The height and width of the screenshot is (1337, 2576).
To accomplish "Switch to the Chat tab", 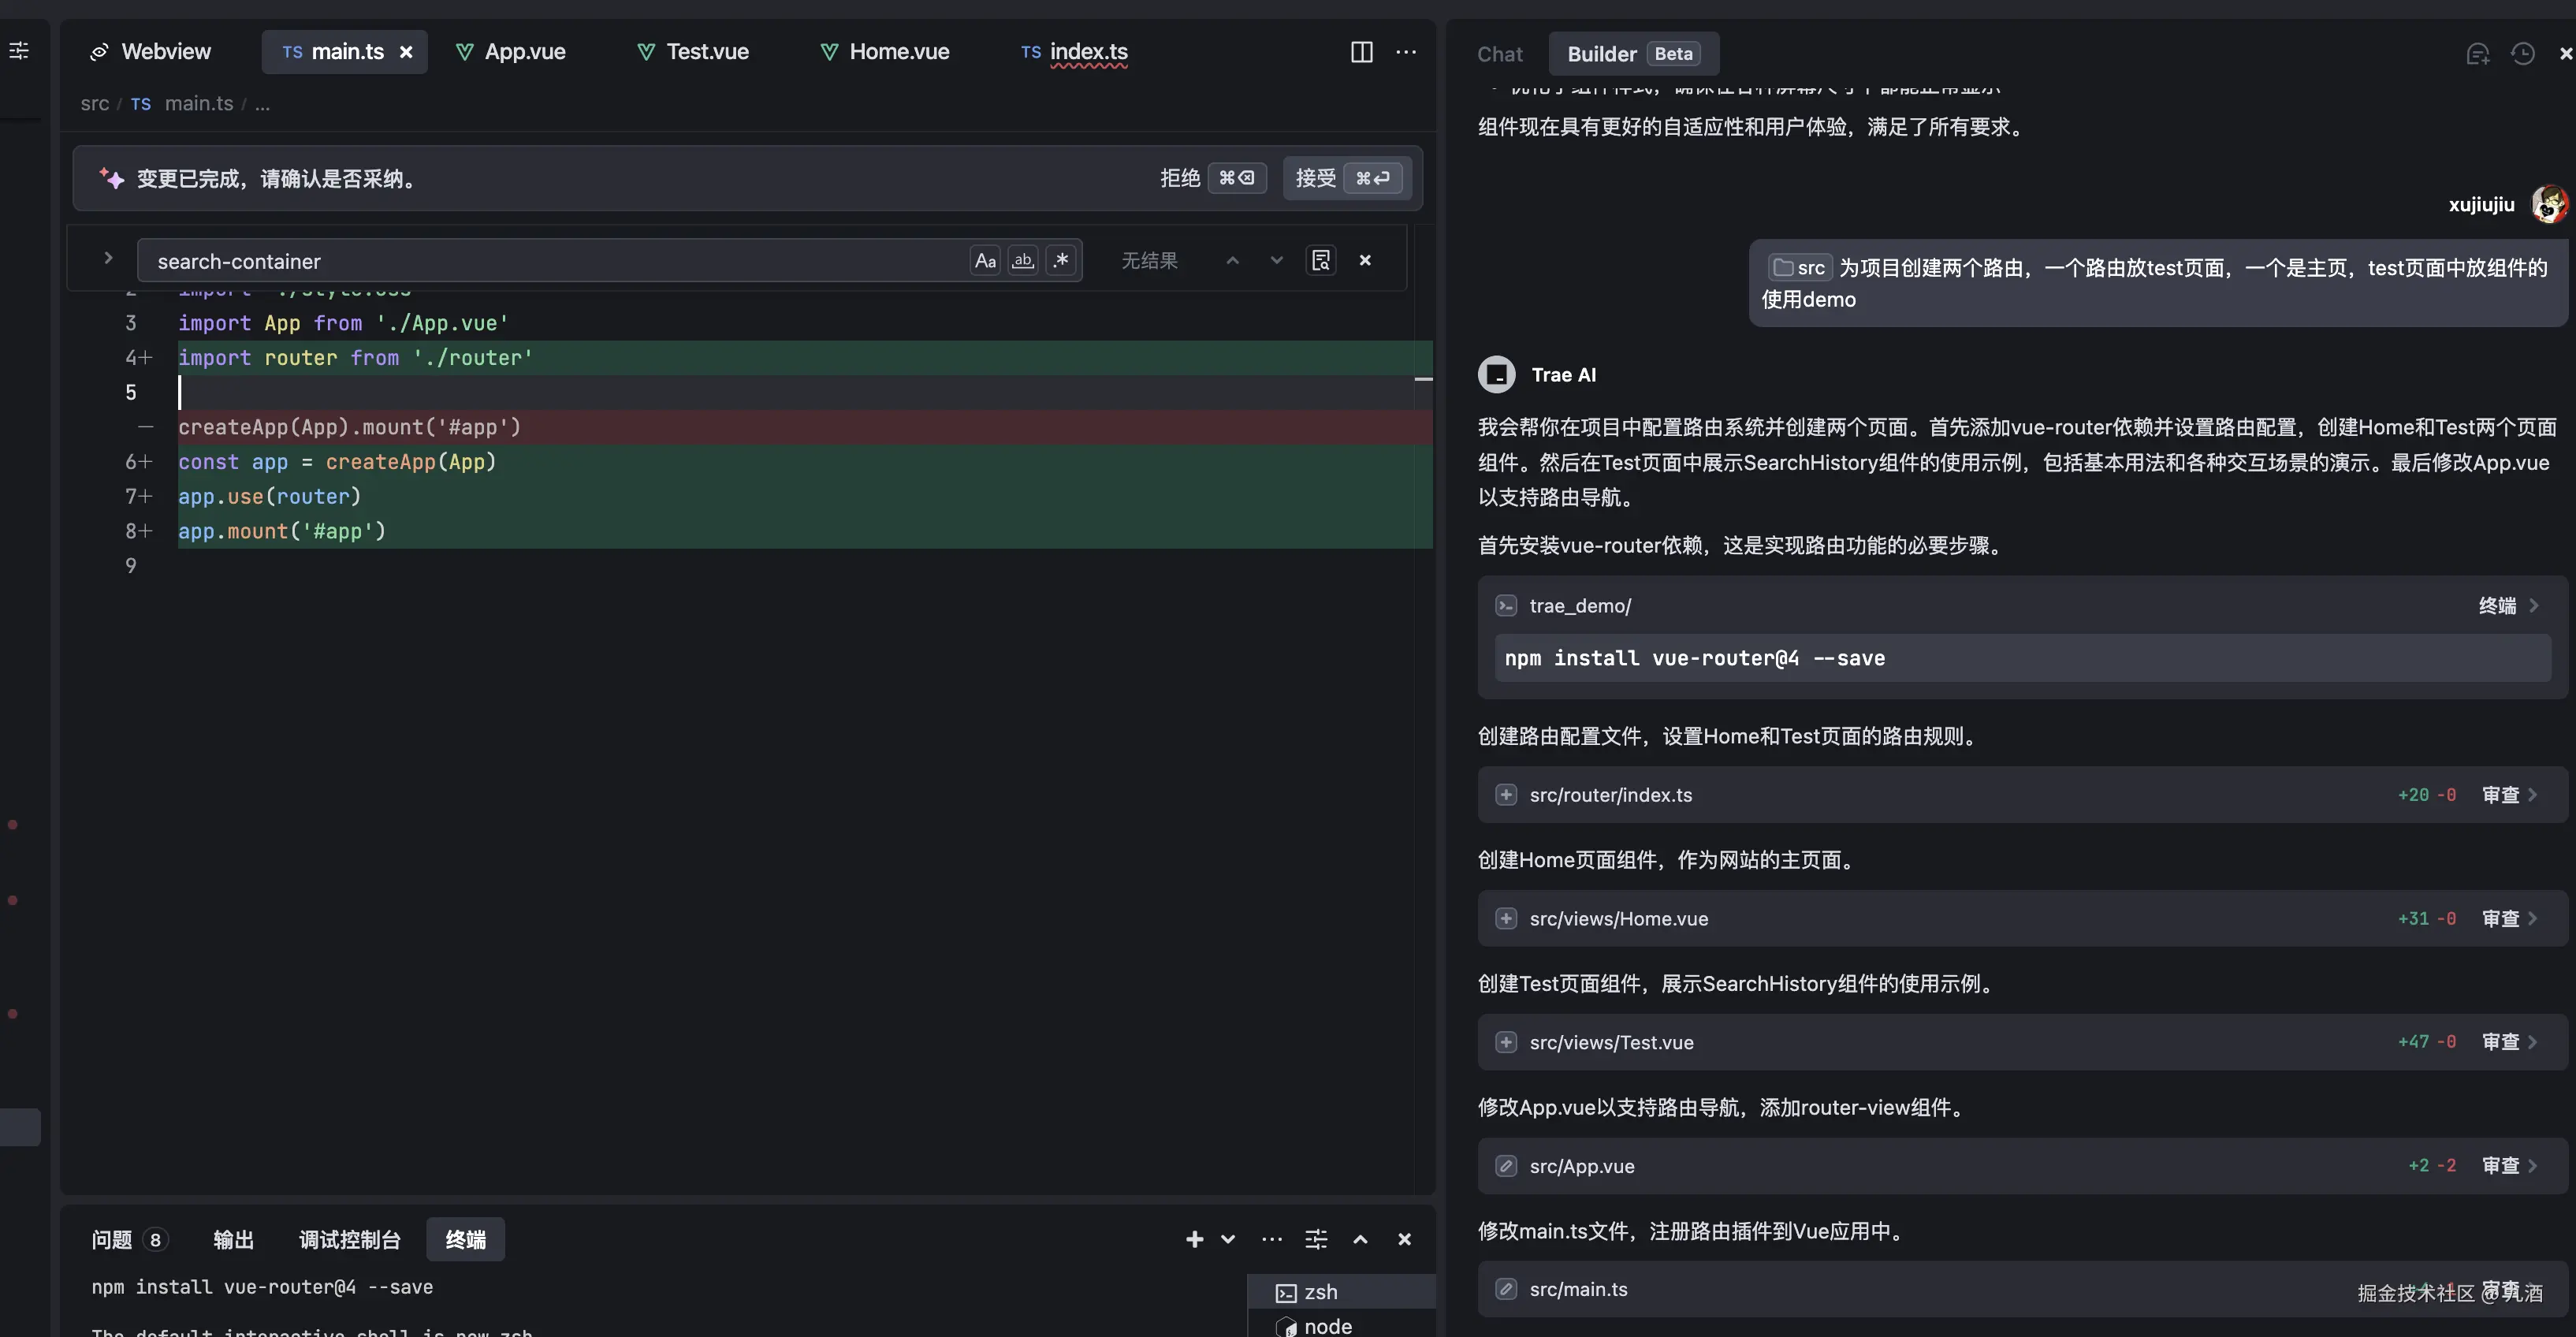I will [x=1499, y=54].
